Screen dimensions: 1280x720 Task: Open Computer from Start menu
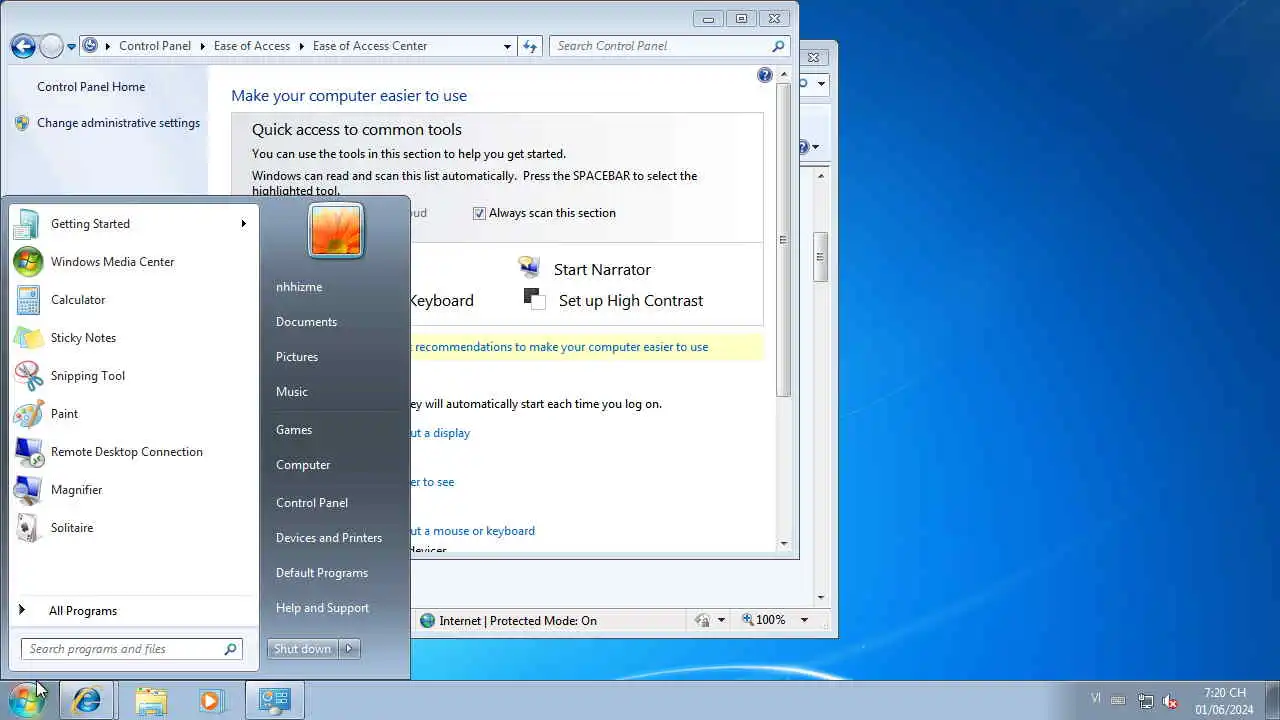pyautogui.click(x=303, y=465)
